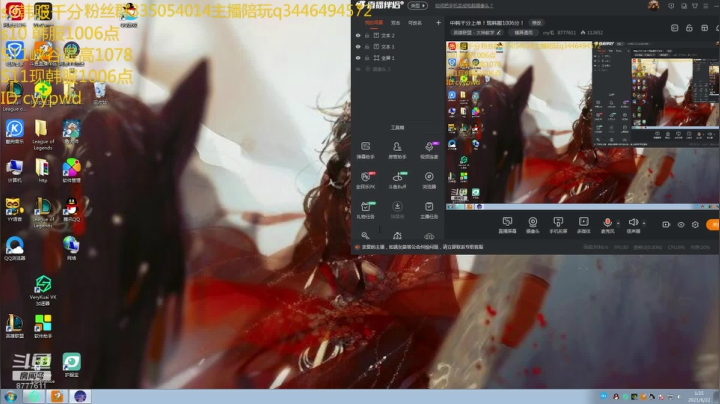Add camera source (摄像头)

(x=533, y=225)
